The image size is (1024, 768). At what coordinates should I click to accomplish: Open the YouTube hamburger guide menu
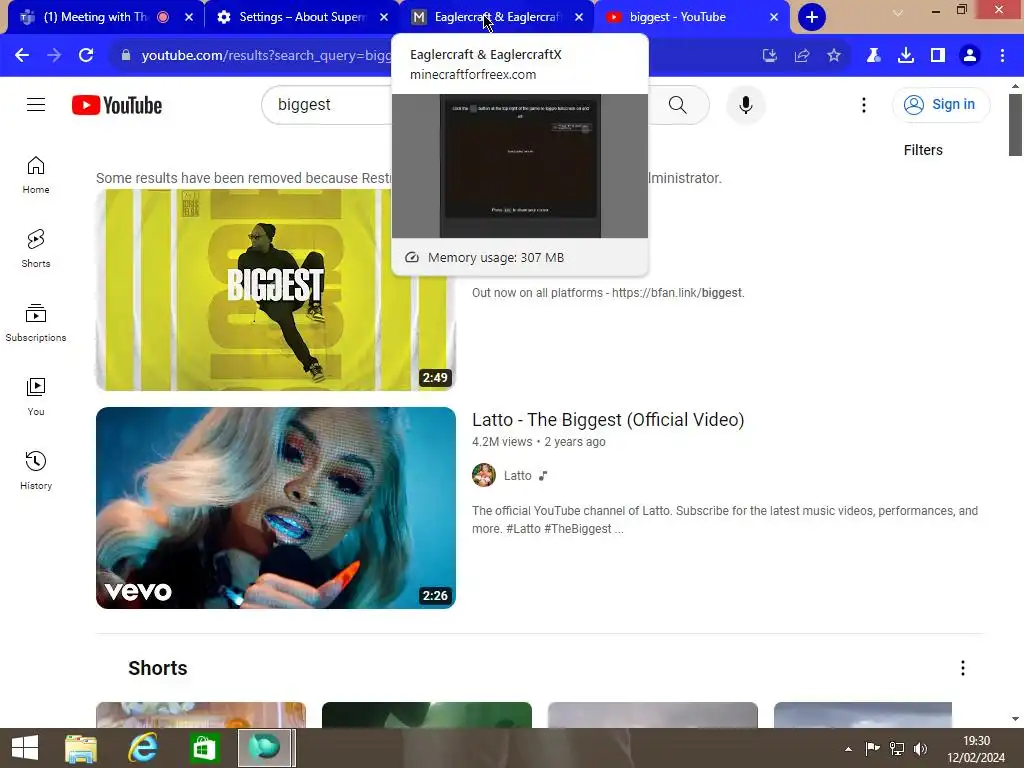coord(36,104)
